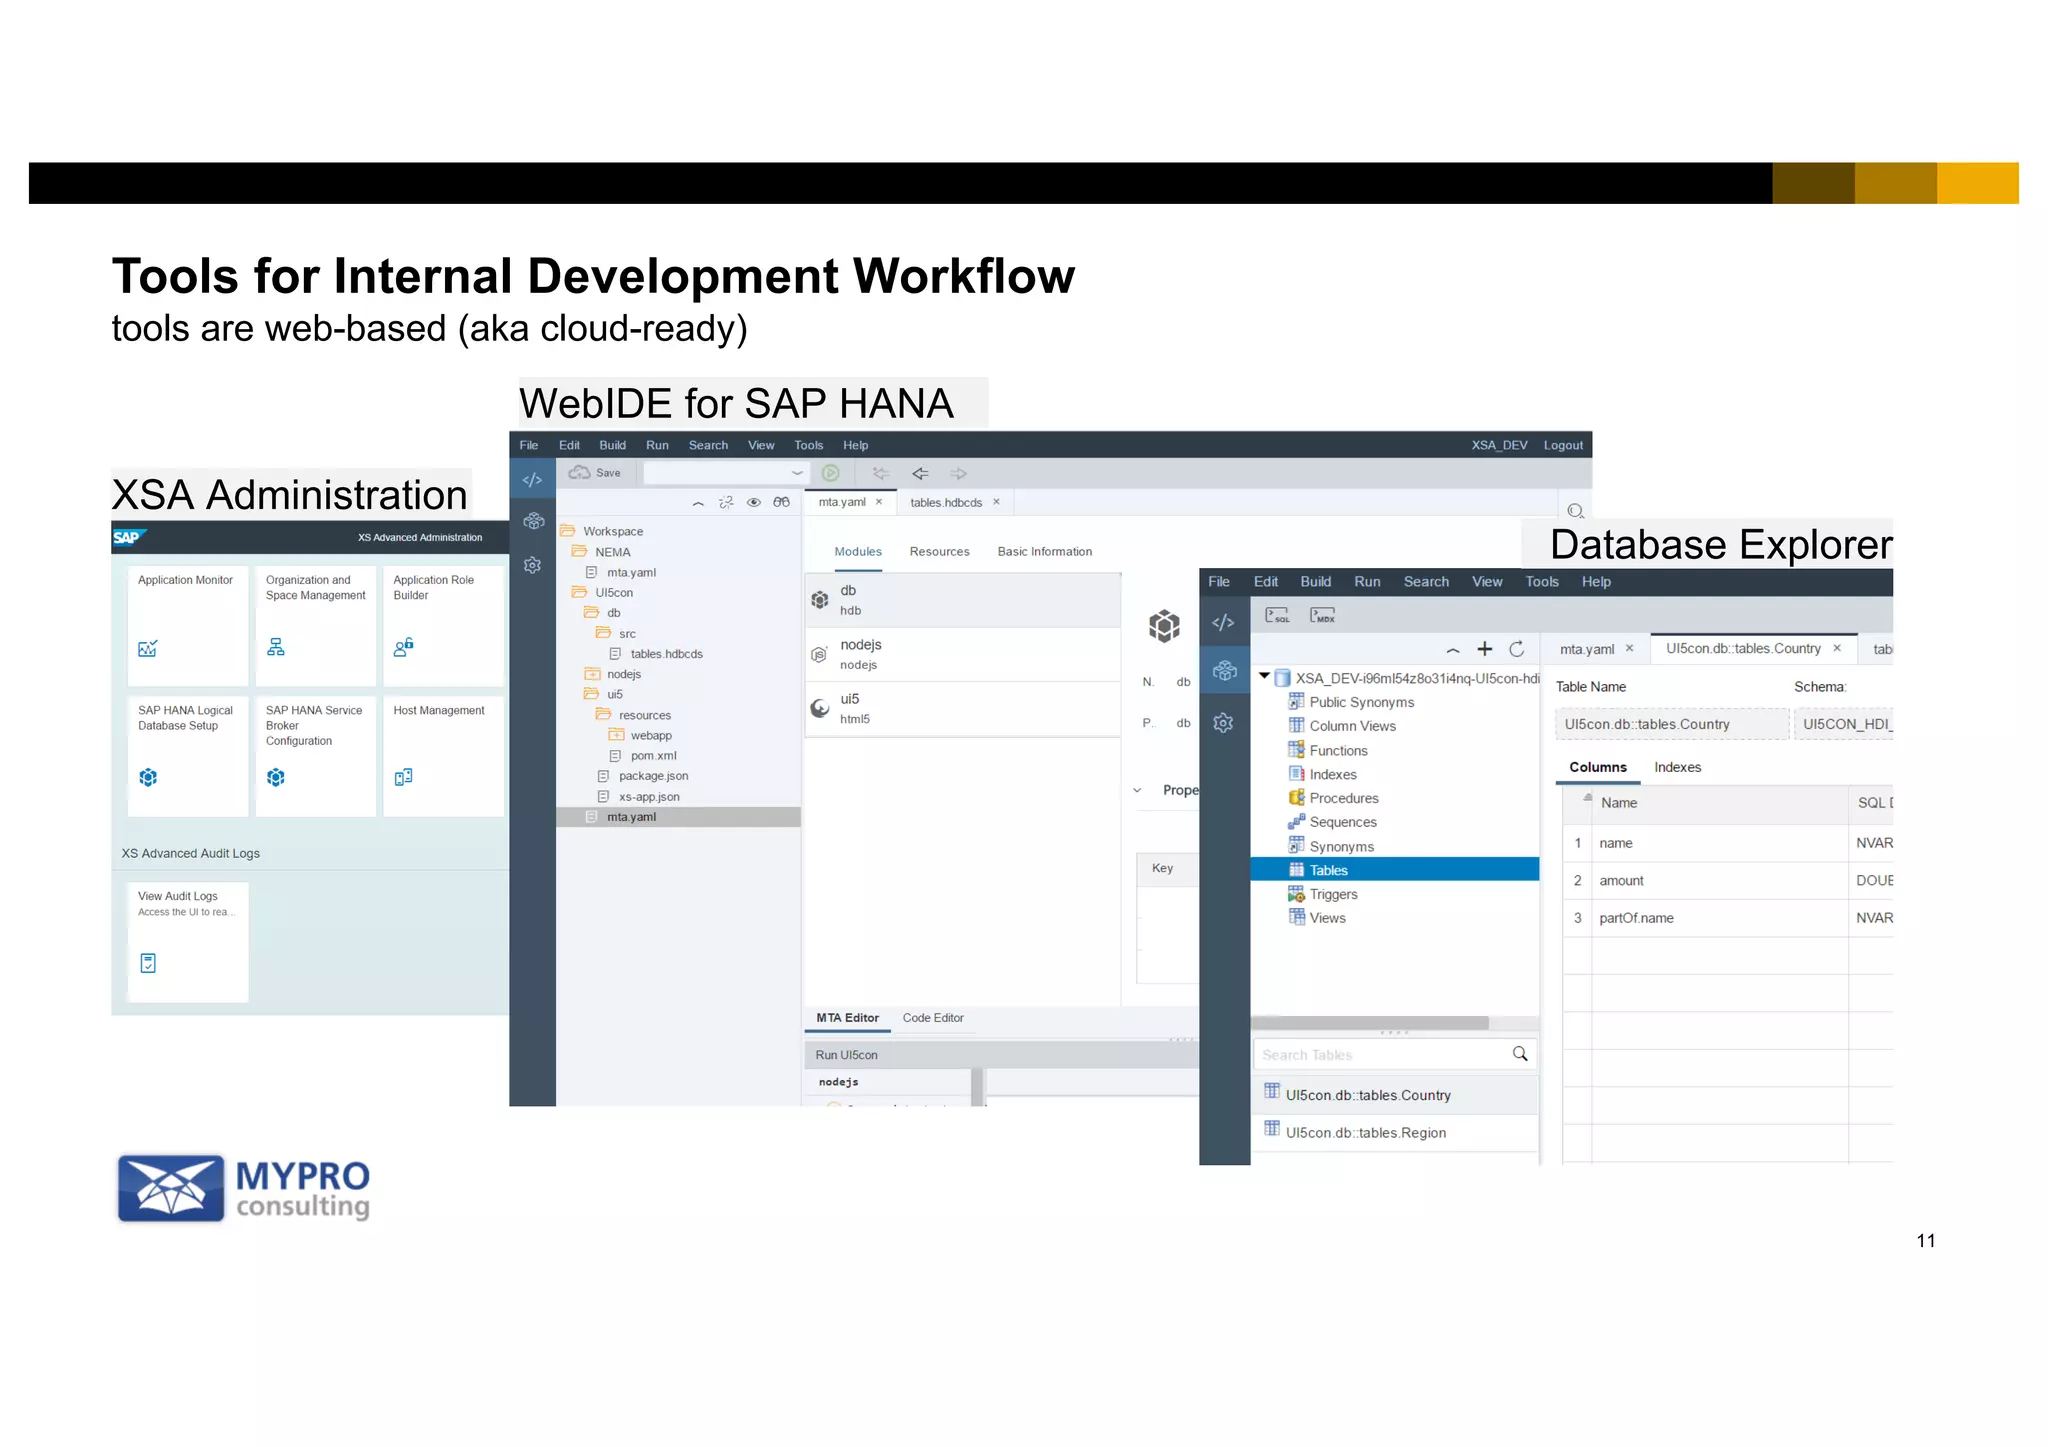Viewport: 2048px width, 1447px height.
Task: Click SAP logo in XS Advanced Administration
Action: point(129,537)
